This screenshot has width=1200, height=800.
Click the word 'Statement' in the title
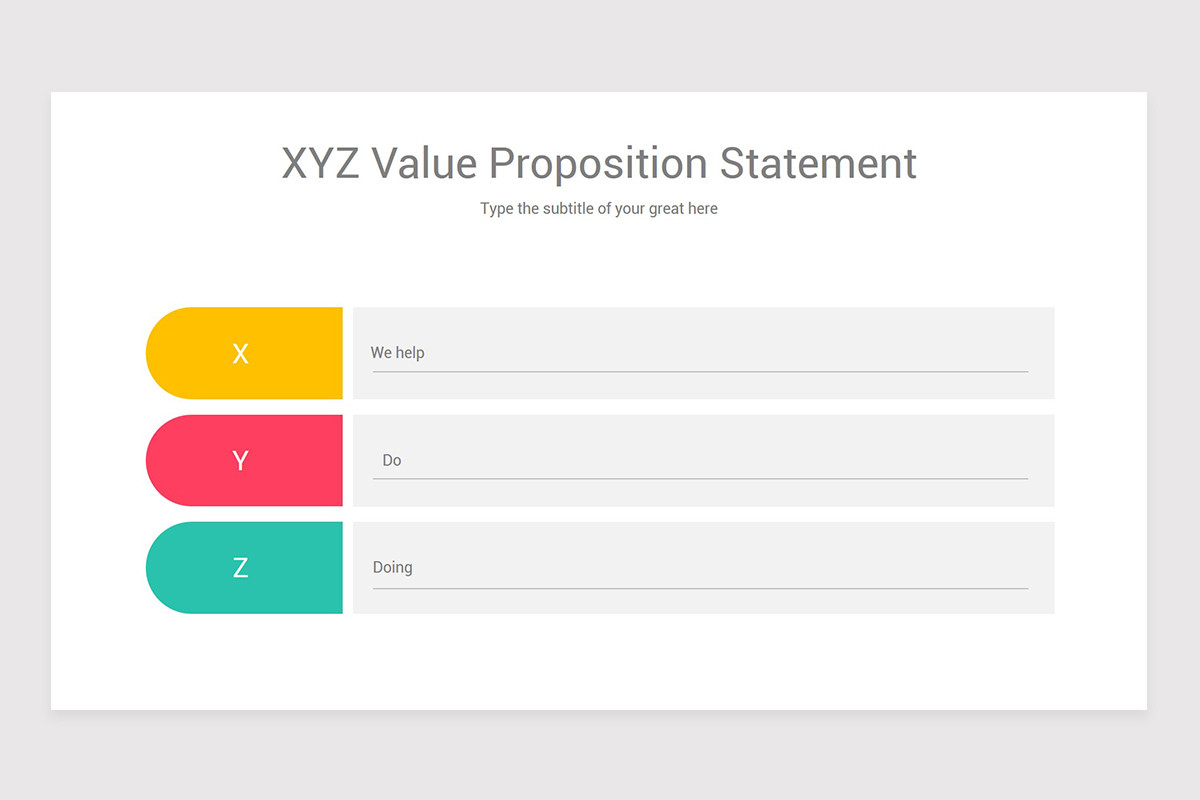[818, 163]
